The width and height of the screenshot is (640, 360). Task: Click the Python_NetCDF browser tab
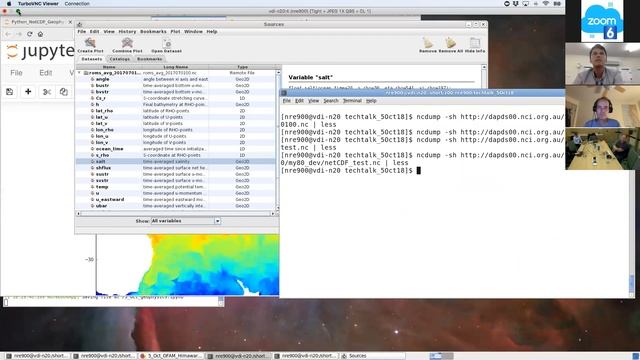coord(38,22)
